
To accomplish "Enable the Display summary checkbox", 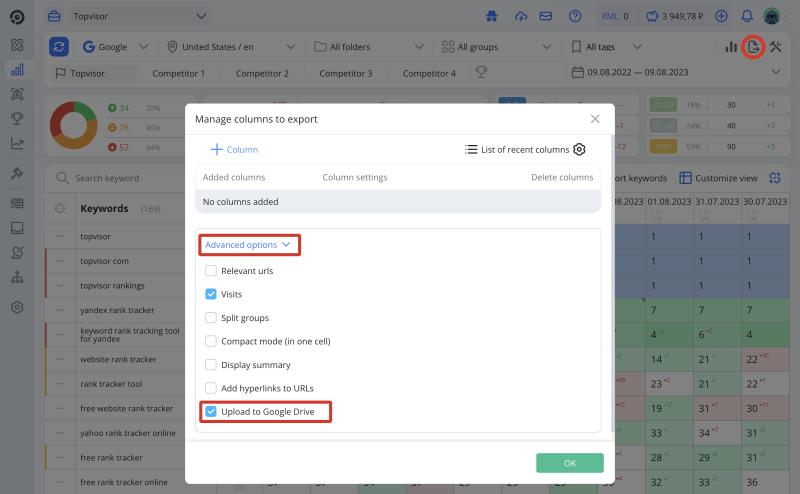I will pyautogui.click(x=211, y=364).
